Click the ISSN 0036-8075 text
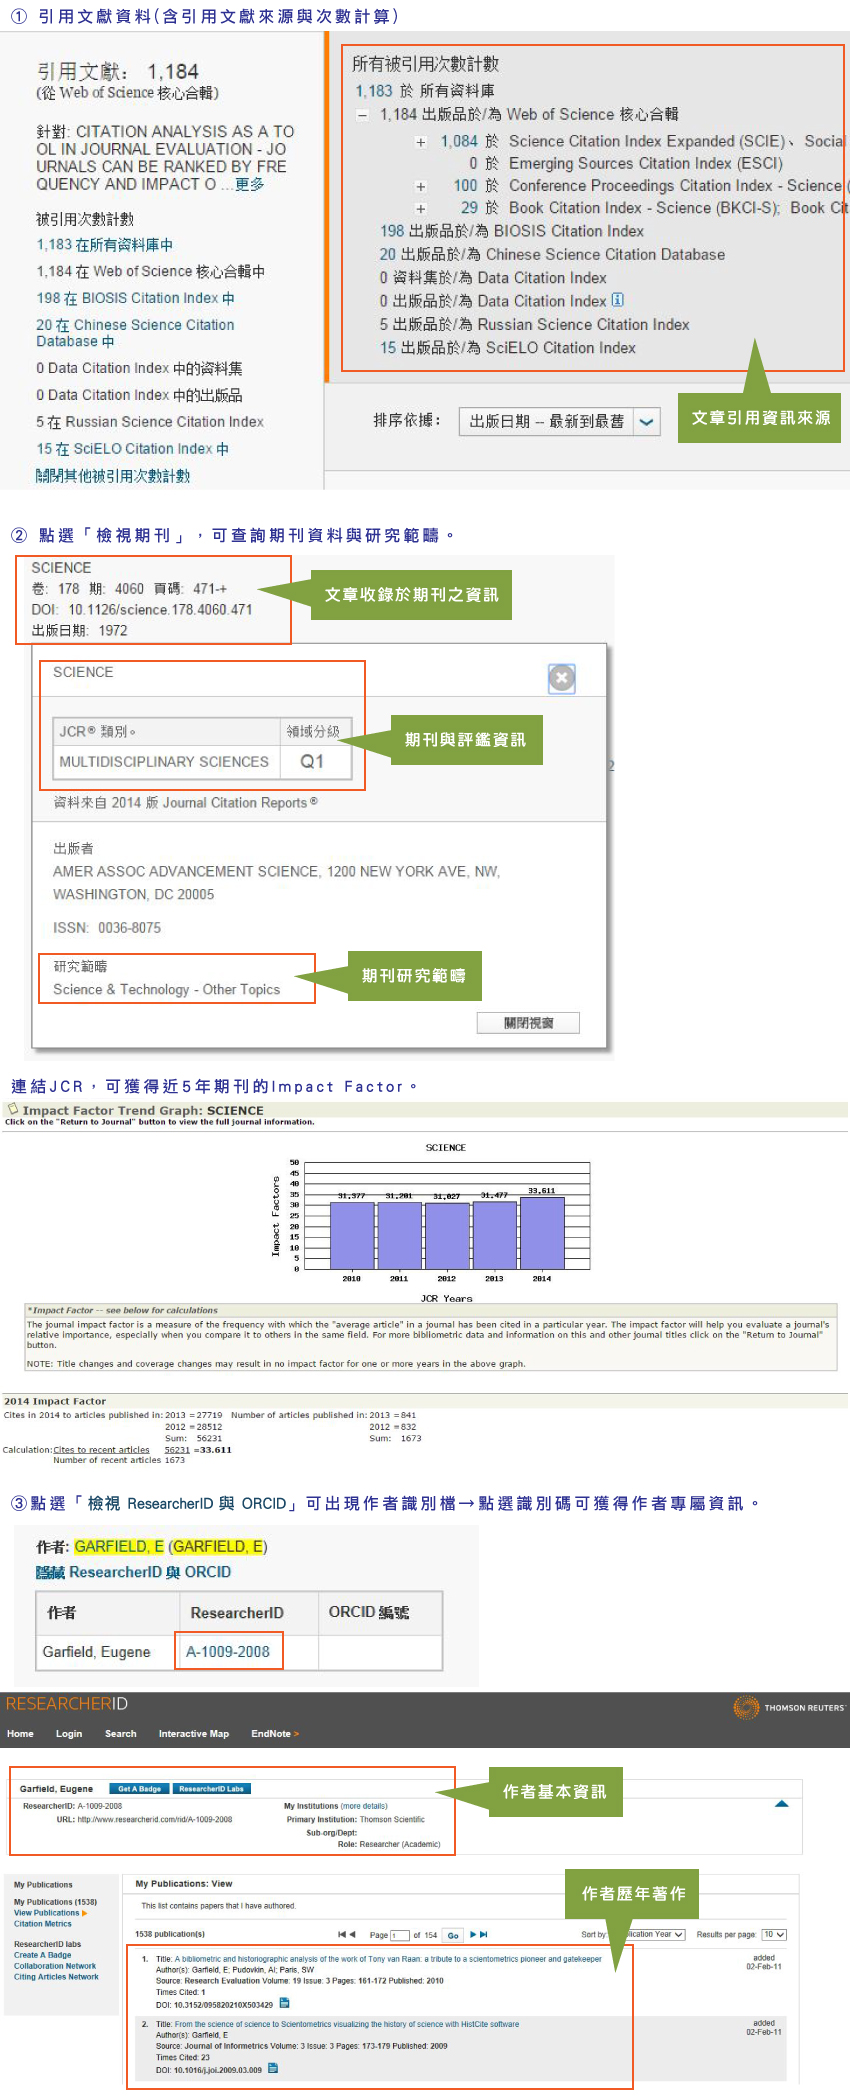 pyautogui.click(x=107, y=928)
